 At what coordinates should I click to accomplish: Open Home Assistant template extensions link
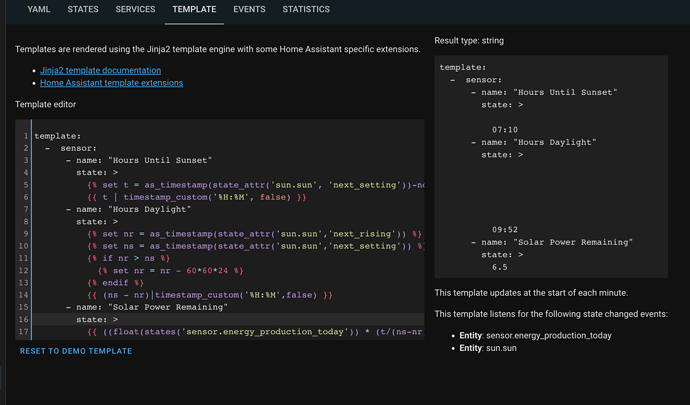click(111, 83)
